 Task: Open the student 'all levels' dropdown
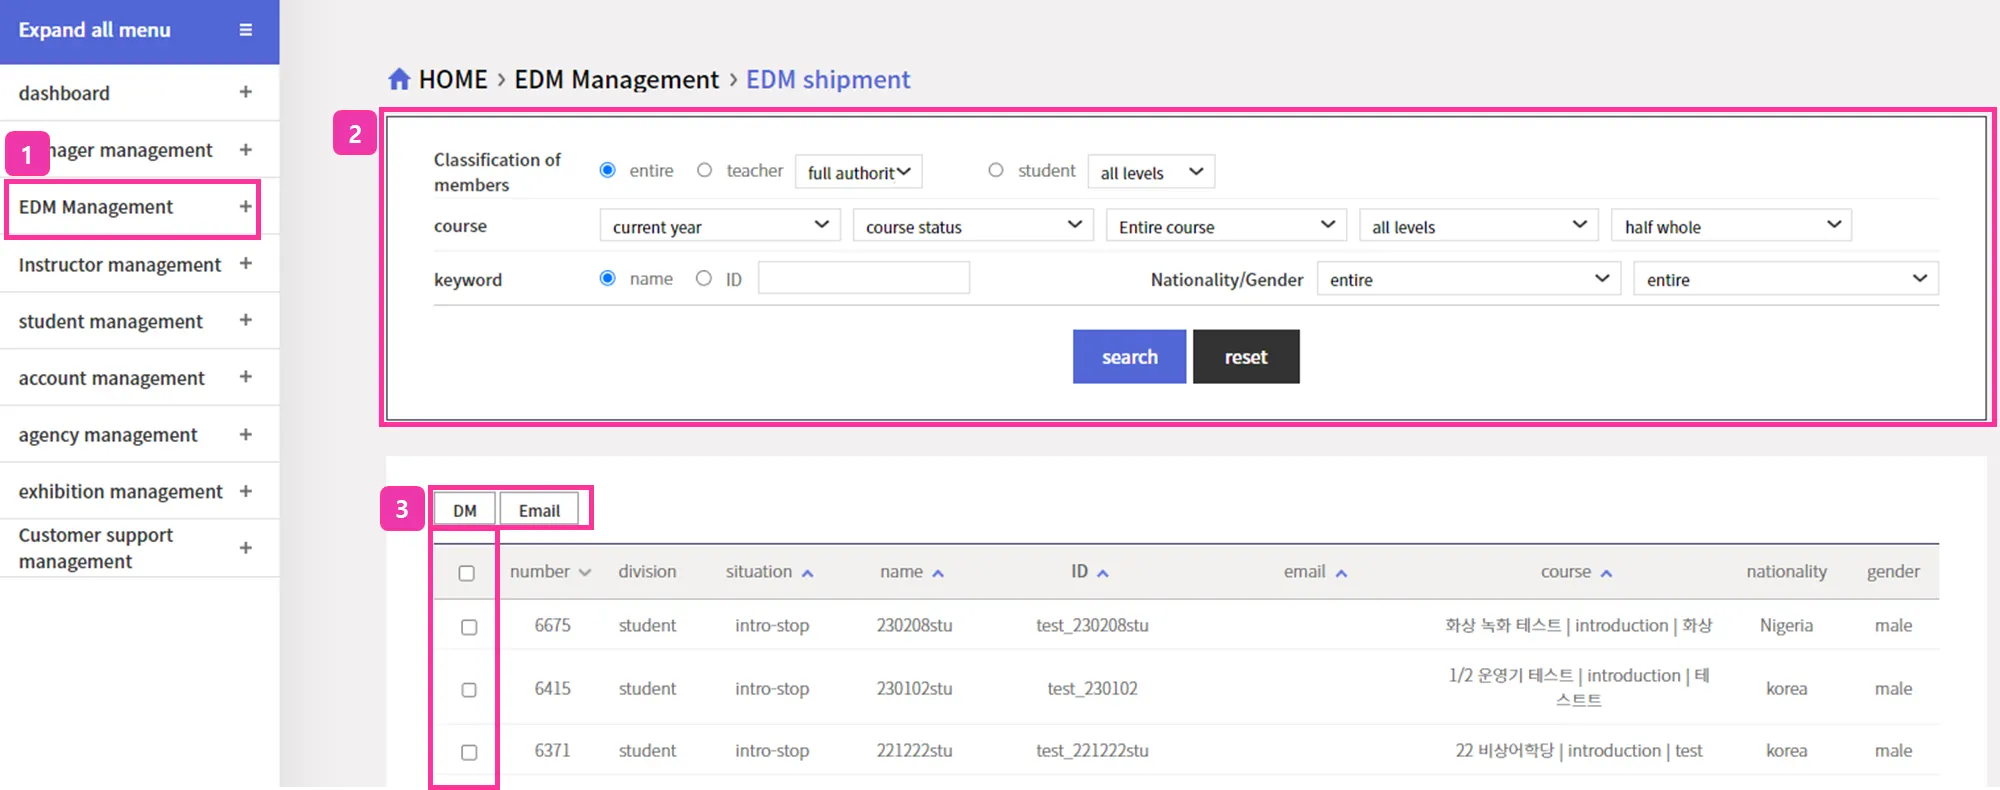[x=1151, y=172]
